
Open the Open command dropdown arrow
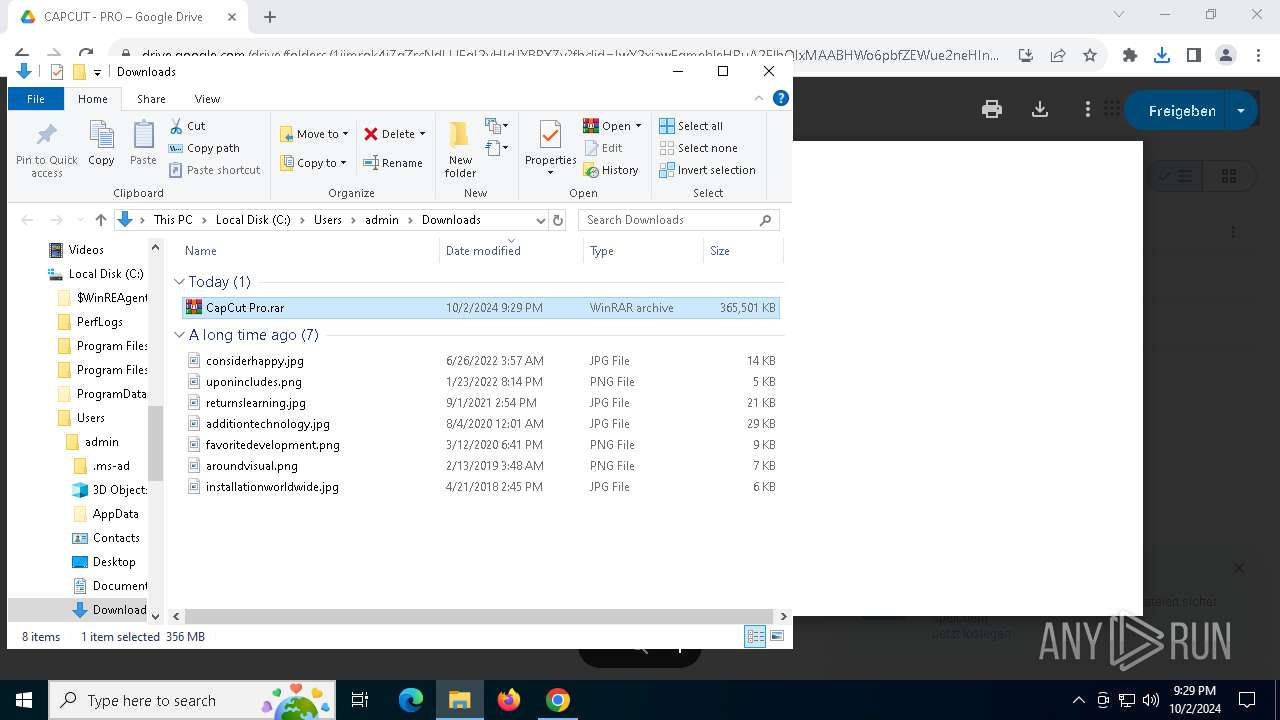(x=638, y=126)
